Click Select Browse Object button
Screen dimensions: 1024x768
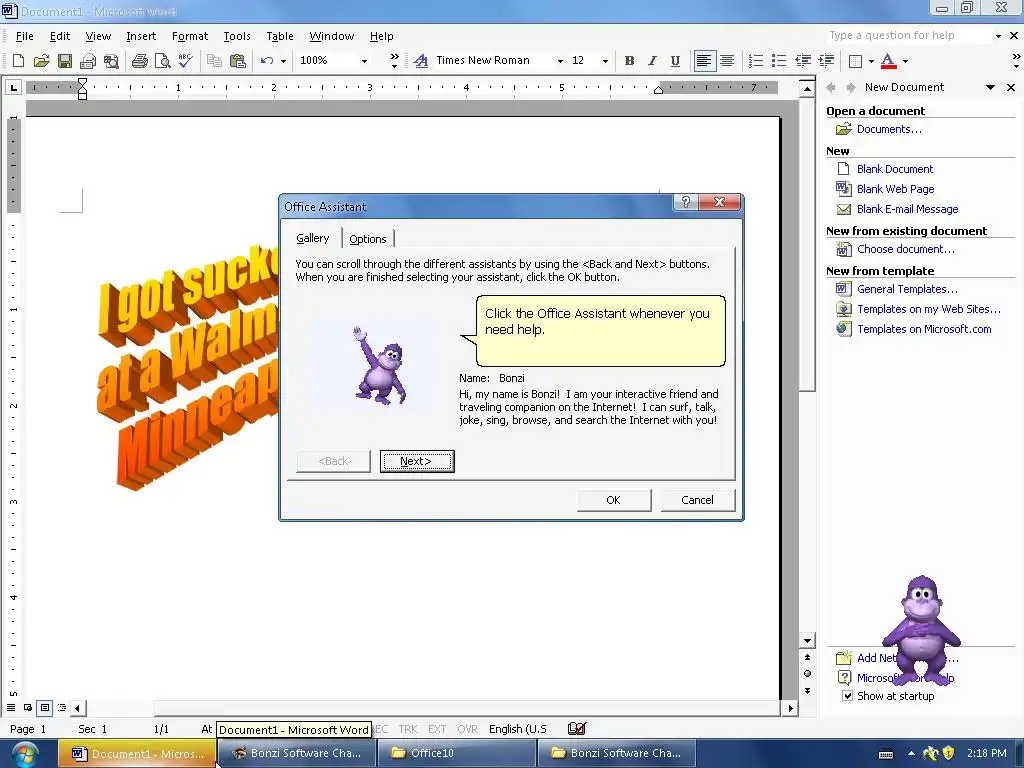tap(807, 673)
